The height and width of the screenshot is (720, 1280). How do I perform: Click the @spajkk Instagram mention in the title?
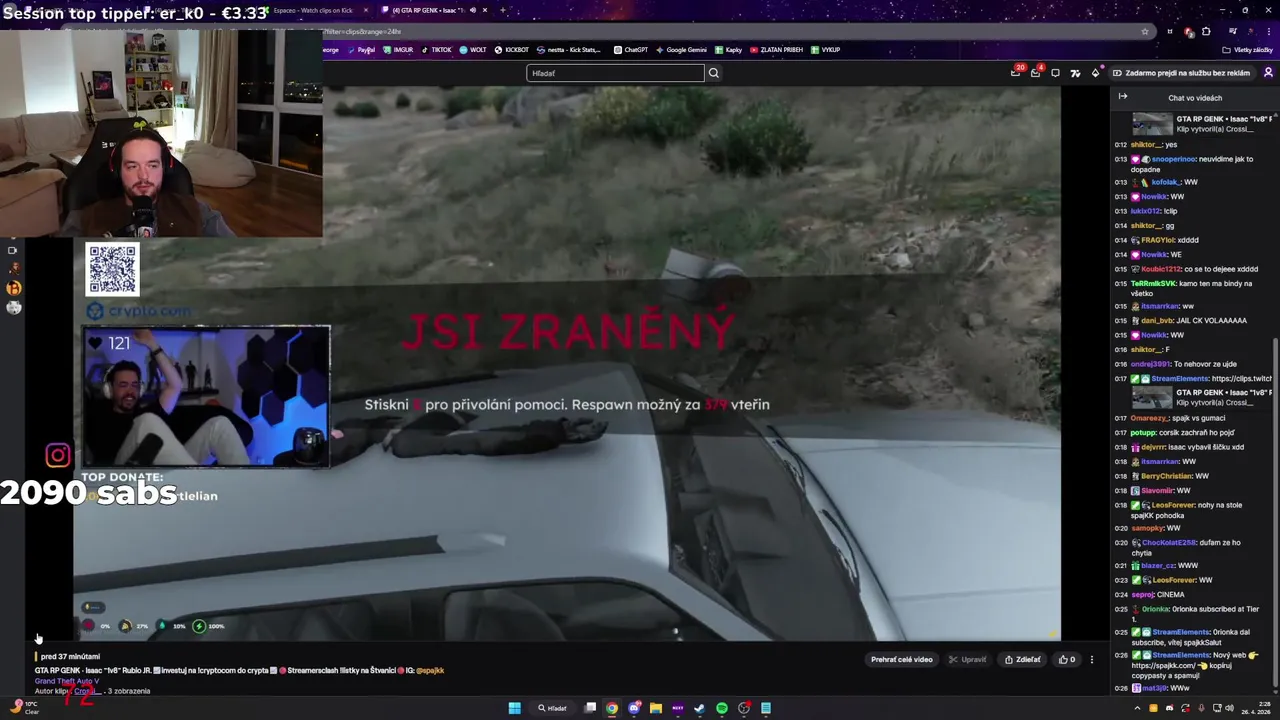[x=430, y=670]
